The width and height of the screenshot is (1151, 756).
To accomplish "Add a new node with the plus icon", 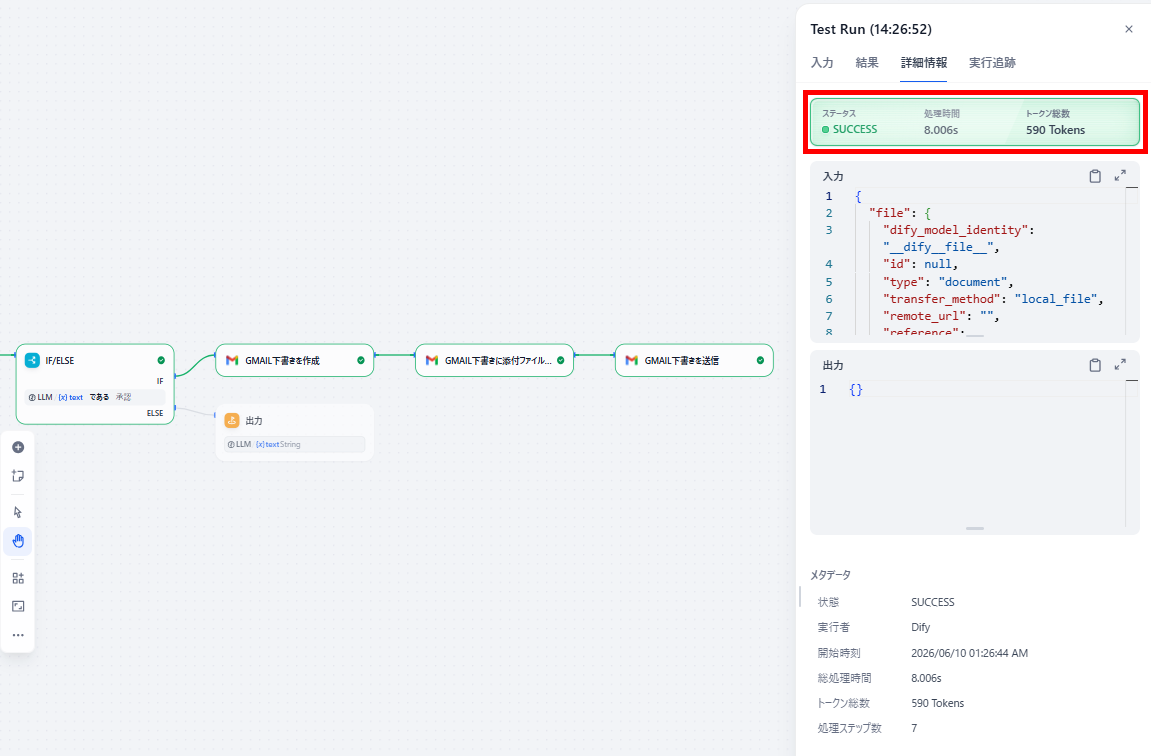I will point(18,448).
